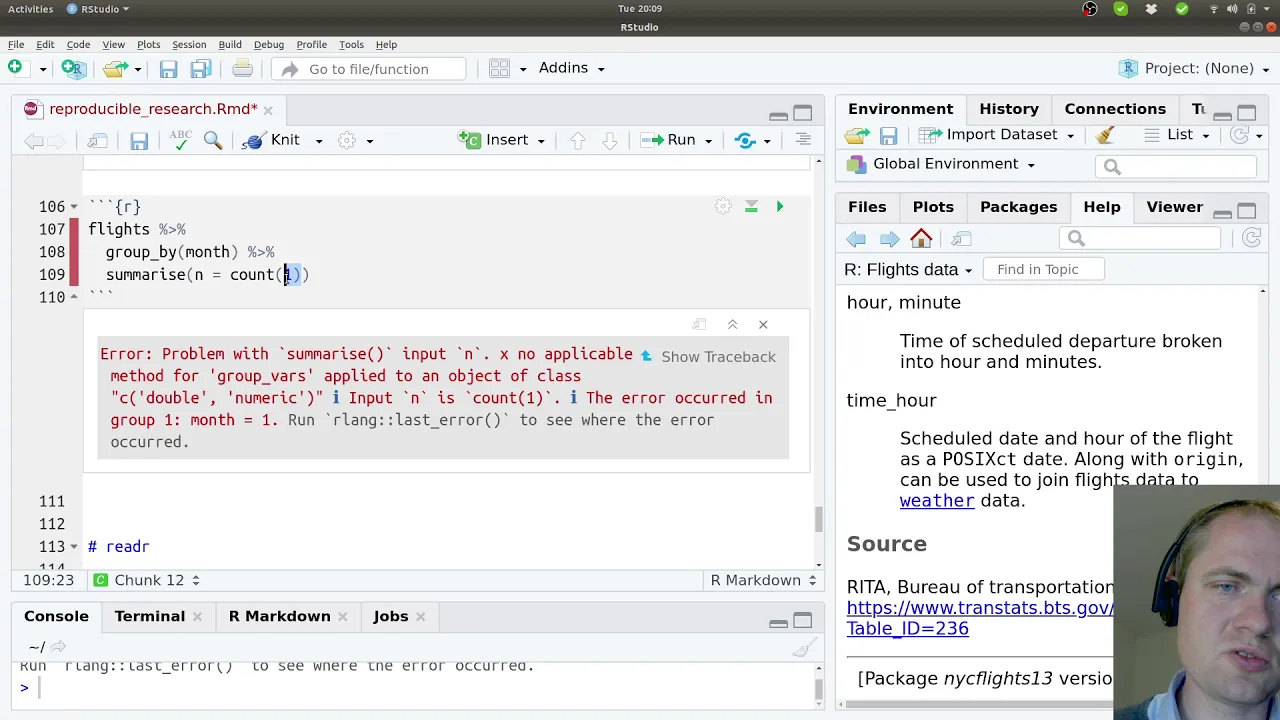Clear console broom icon
Image resolution: width=1280 pixels, height=720 pixels.
(804, 648)
